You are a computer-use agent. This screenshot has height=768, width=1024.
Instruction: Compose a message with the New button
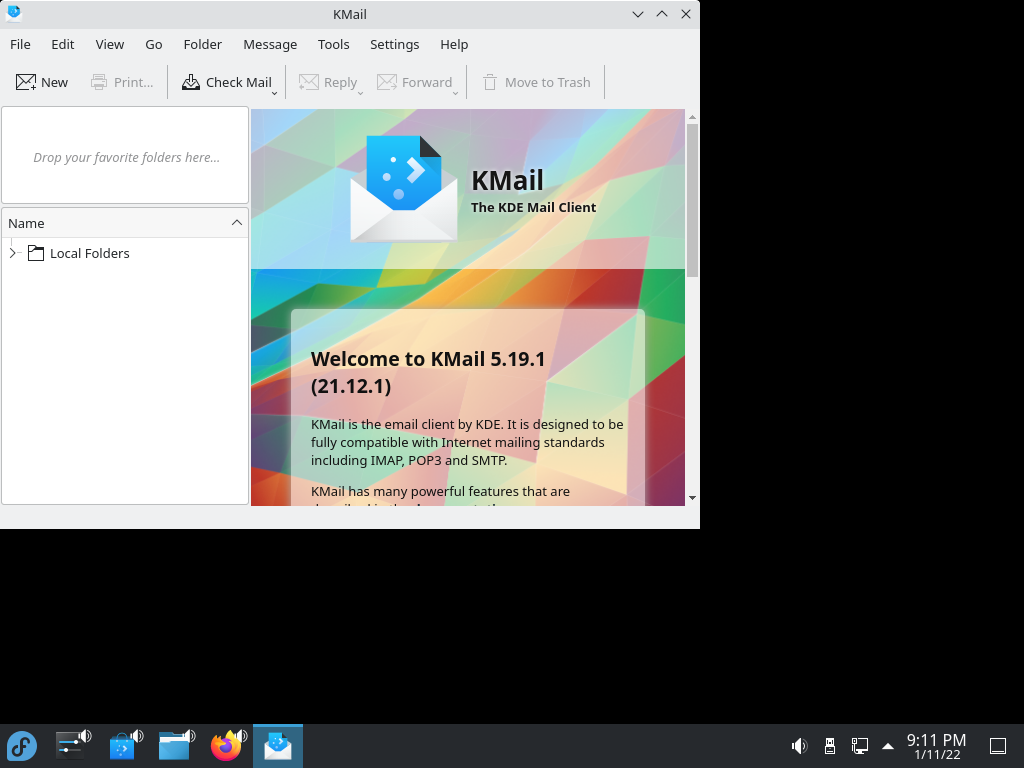[42, 82]
